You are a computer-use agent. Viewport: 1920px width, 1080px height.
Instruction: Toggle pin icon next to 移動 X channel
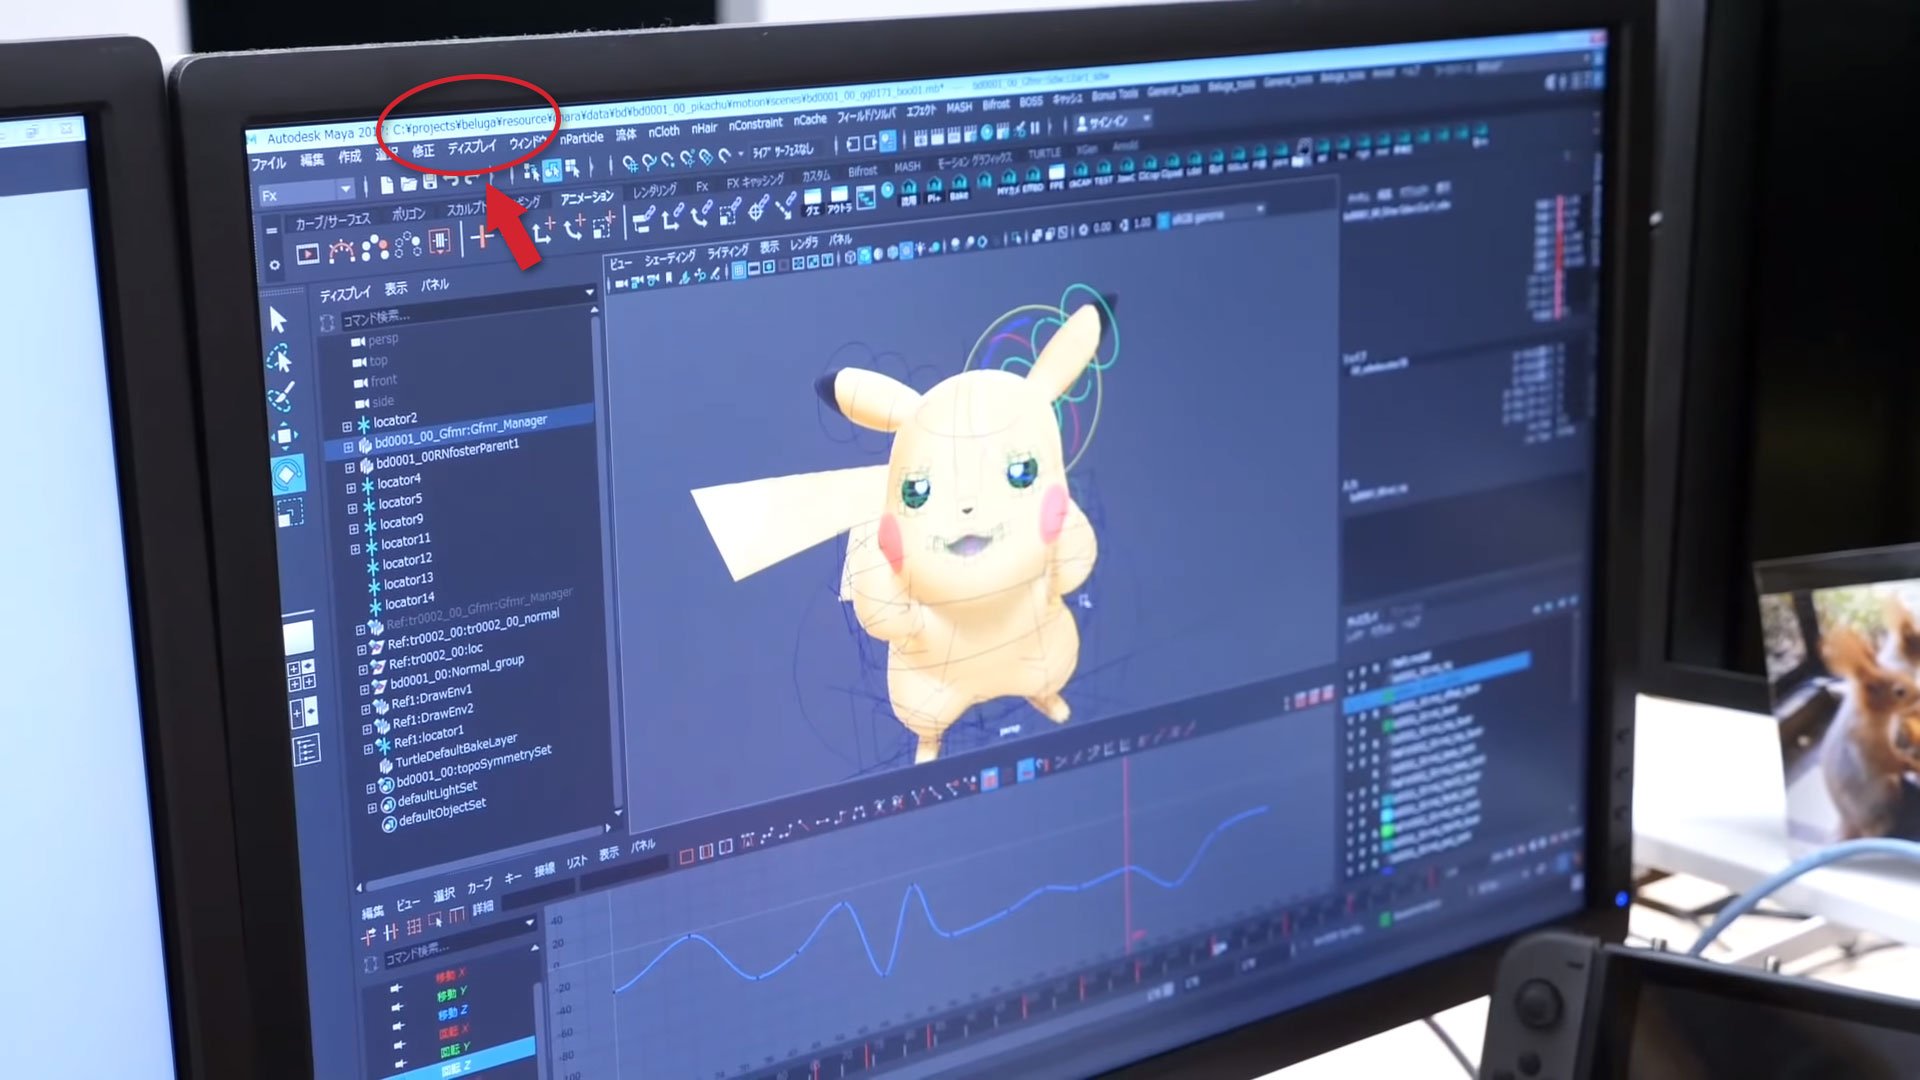click(396, 989)
